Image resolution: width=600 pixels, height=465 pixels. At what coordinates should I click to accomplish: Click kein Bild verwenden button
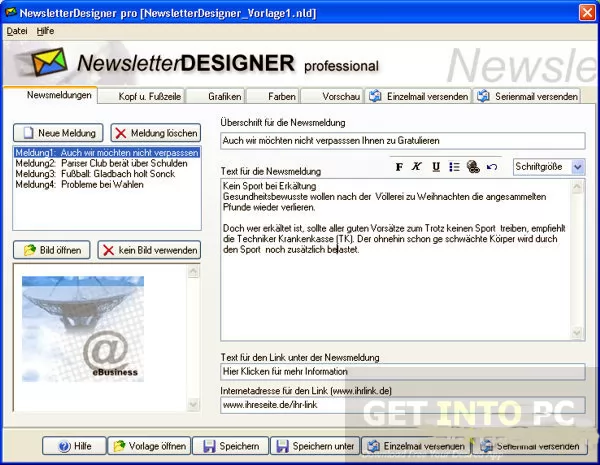[x=149, y=250]
